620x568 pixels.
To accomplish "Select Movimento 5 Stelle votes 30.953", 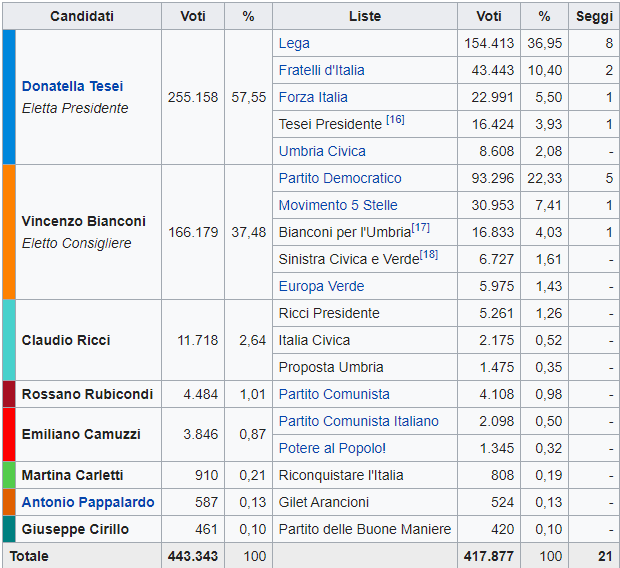I will click(x=492, y=205).
